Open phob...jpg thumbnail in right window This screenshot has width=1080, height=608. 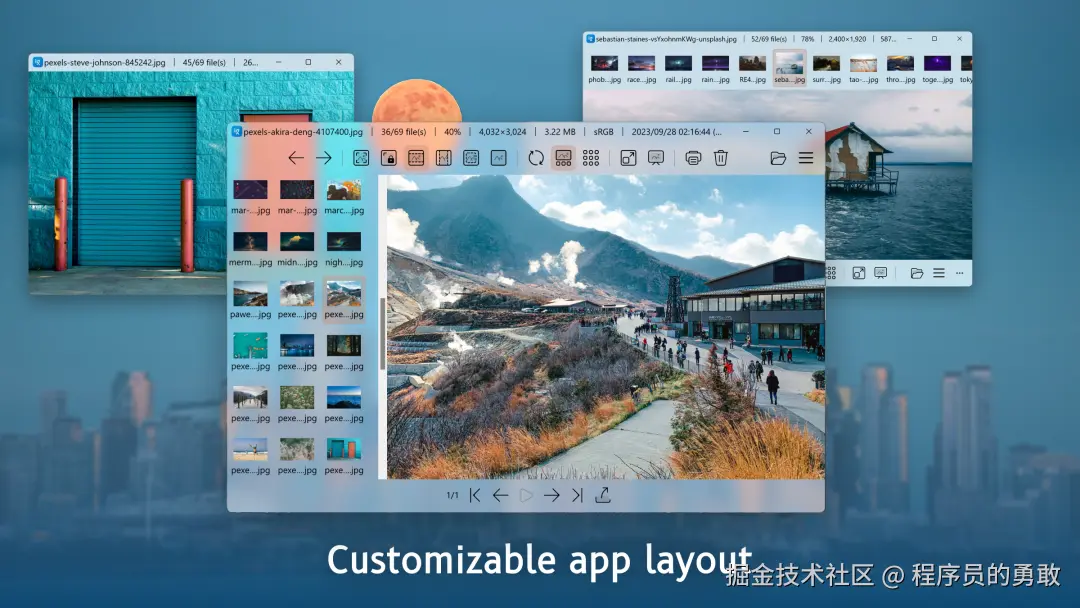tap(604, 68)
